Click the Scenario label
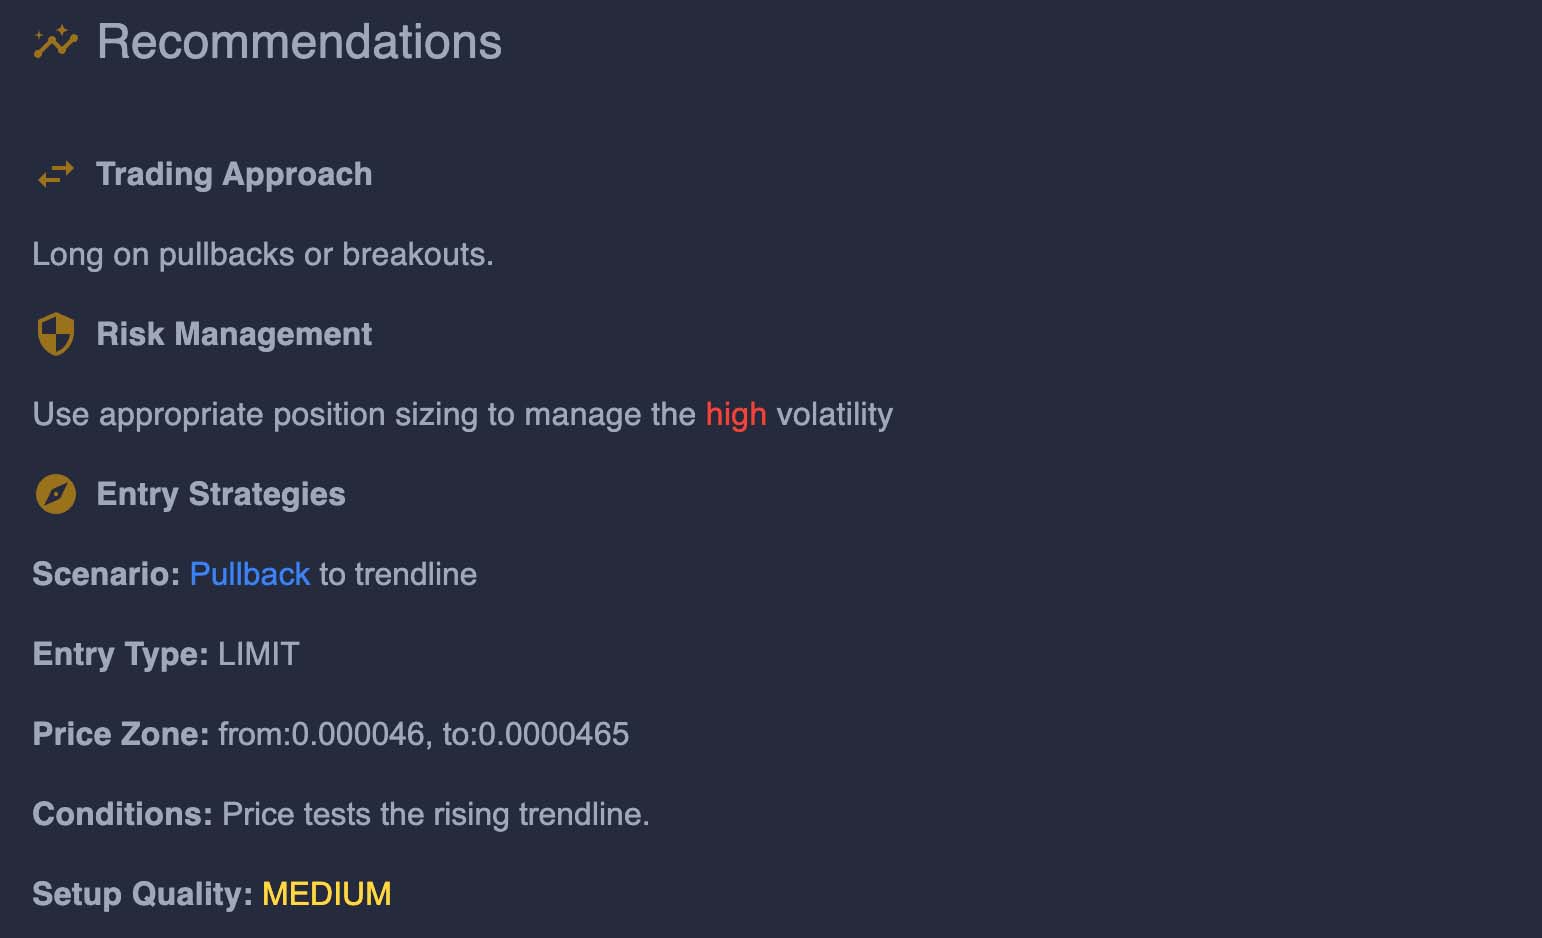The image size is (1542, 938). point(106,574)
